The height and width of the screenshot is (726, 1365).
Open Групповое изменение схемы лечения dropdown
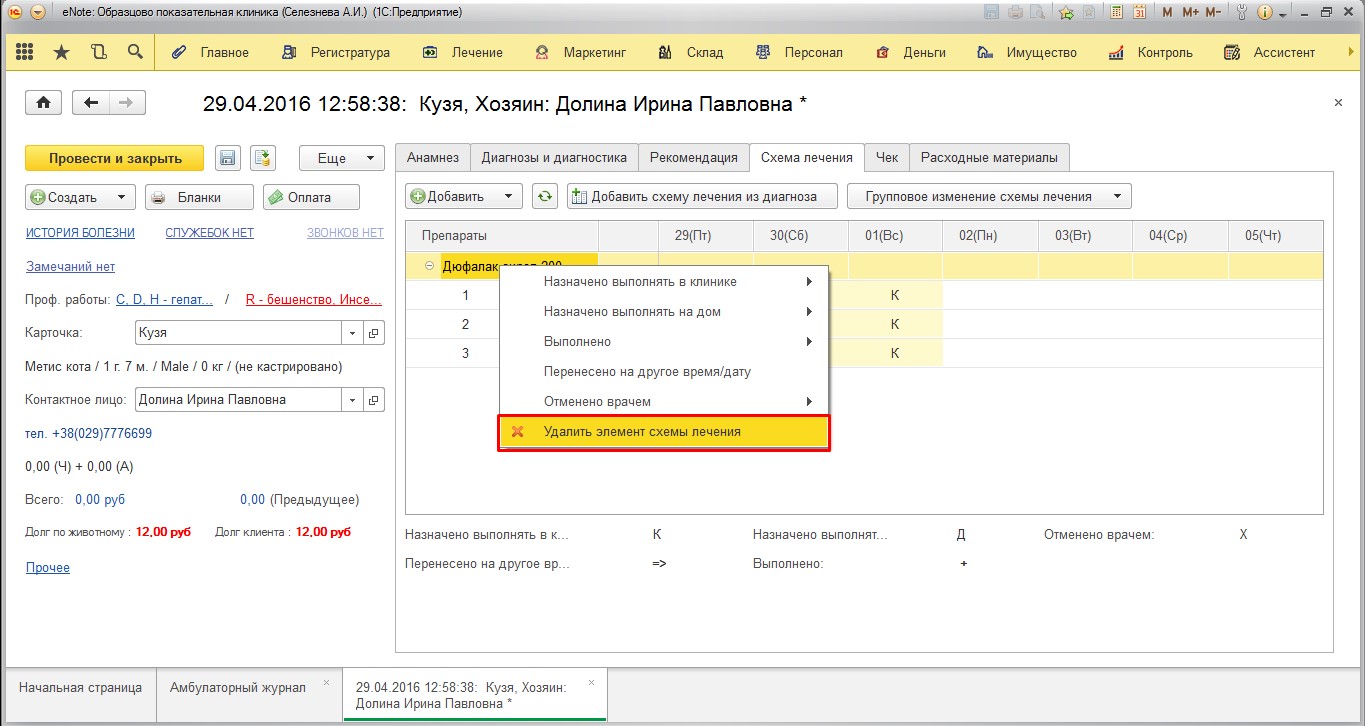point(989,196)
